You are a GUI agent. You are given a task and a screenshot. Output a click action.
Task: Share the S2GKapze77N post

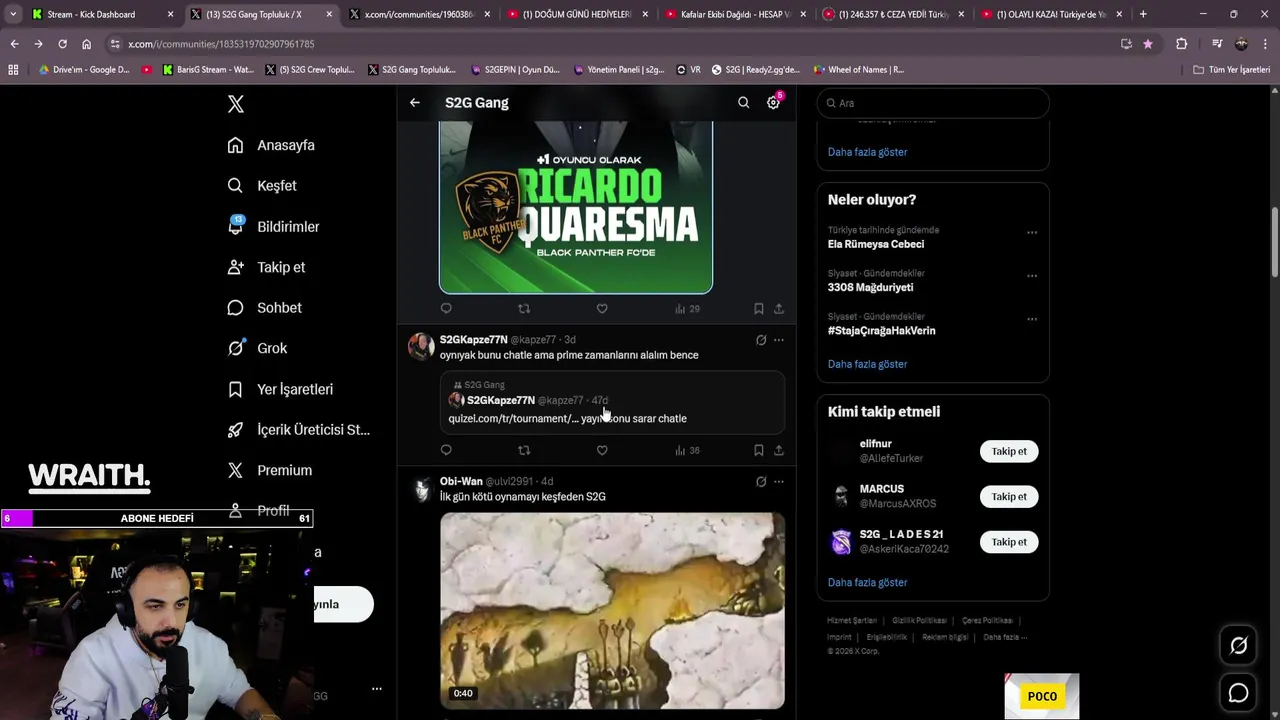coord(779,450)
